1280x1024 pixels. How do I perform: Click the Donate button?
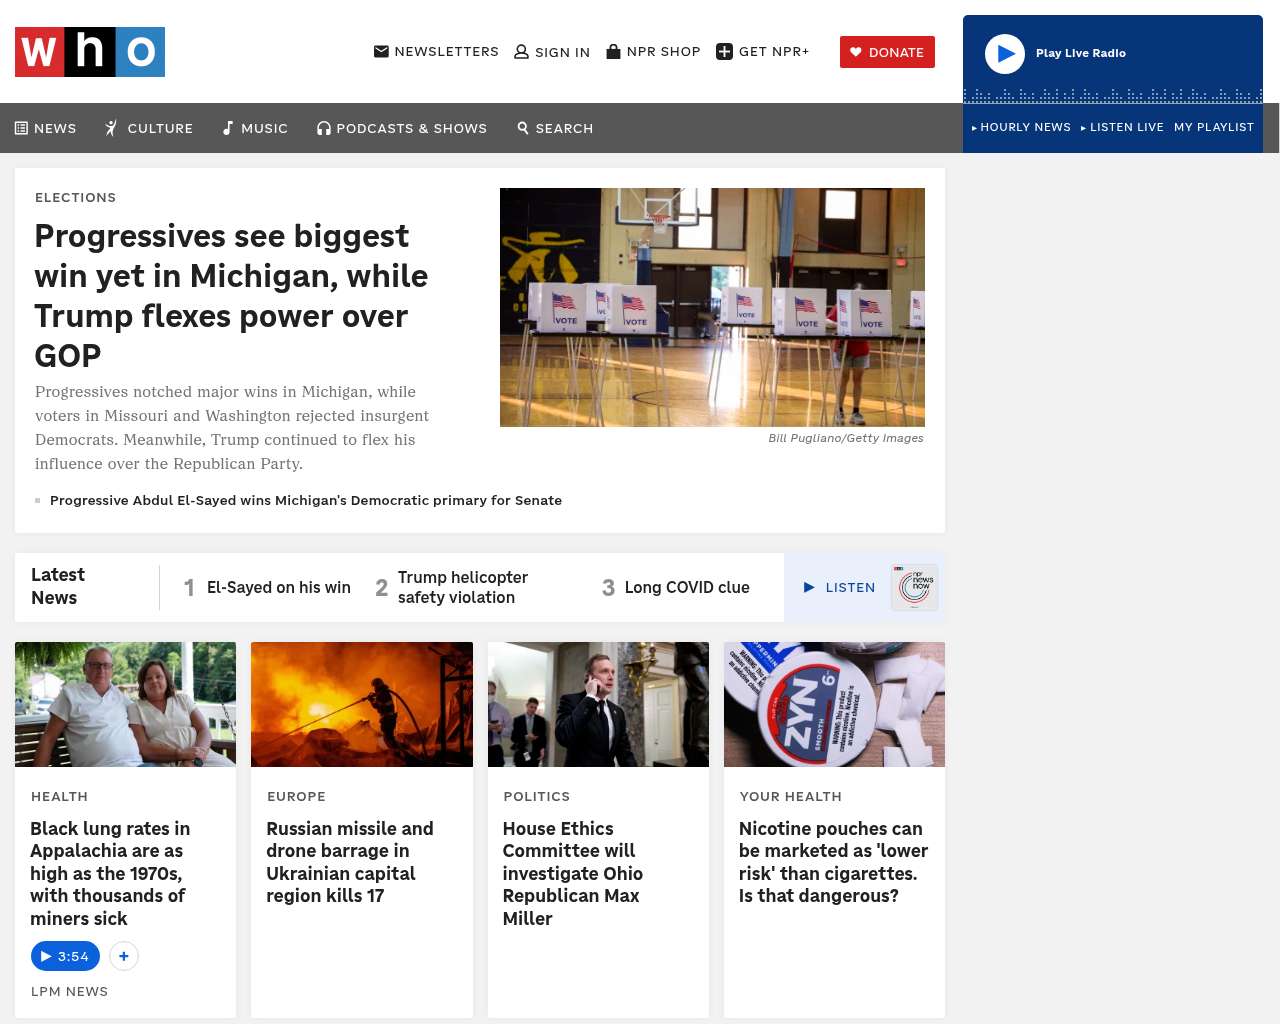[x=887, y=52]
